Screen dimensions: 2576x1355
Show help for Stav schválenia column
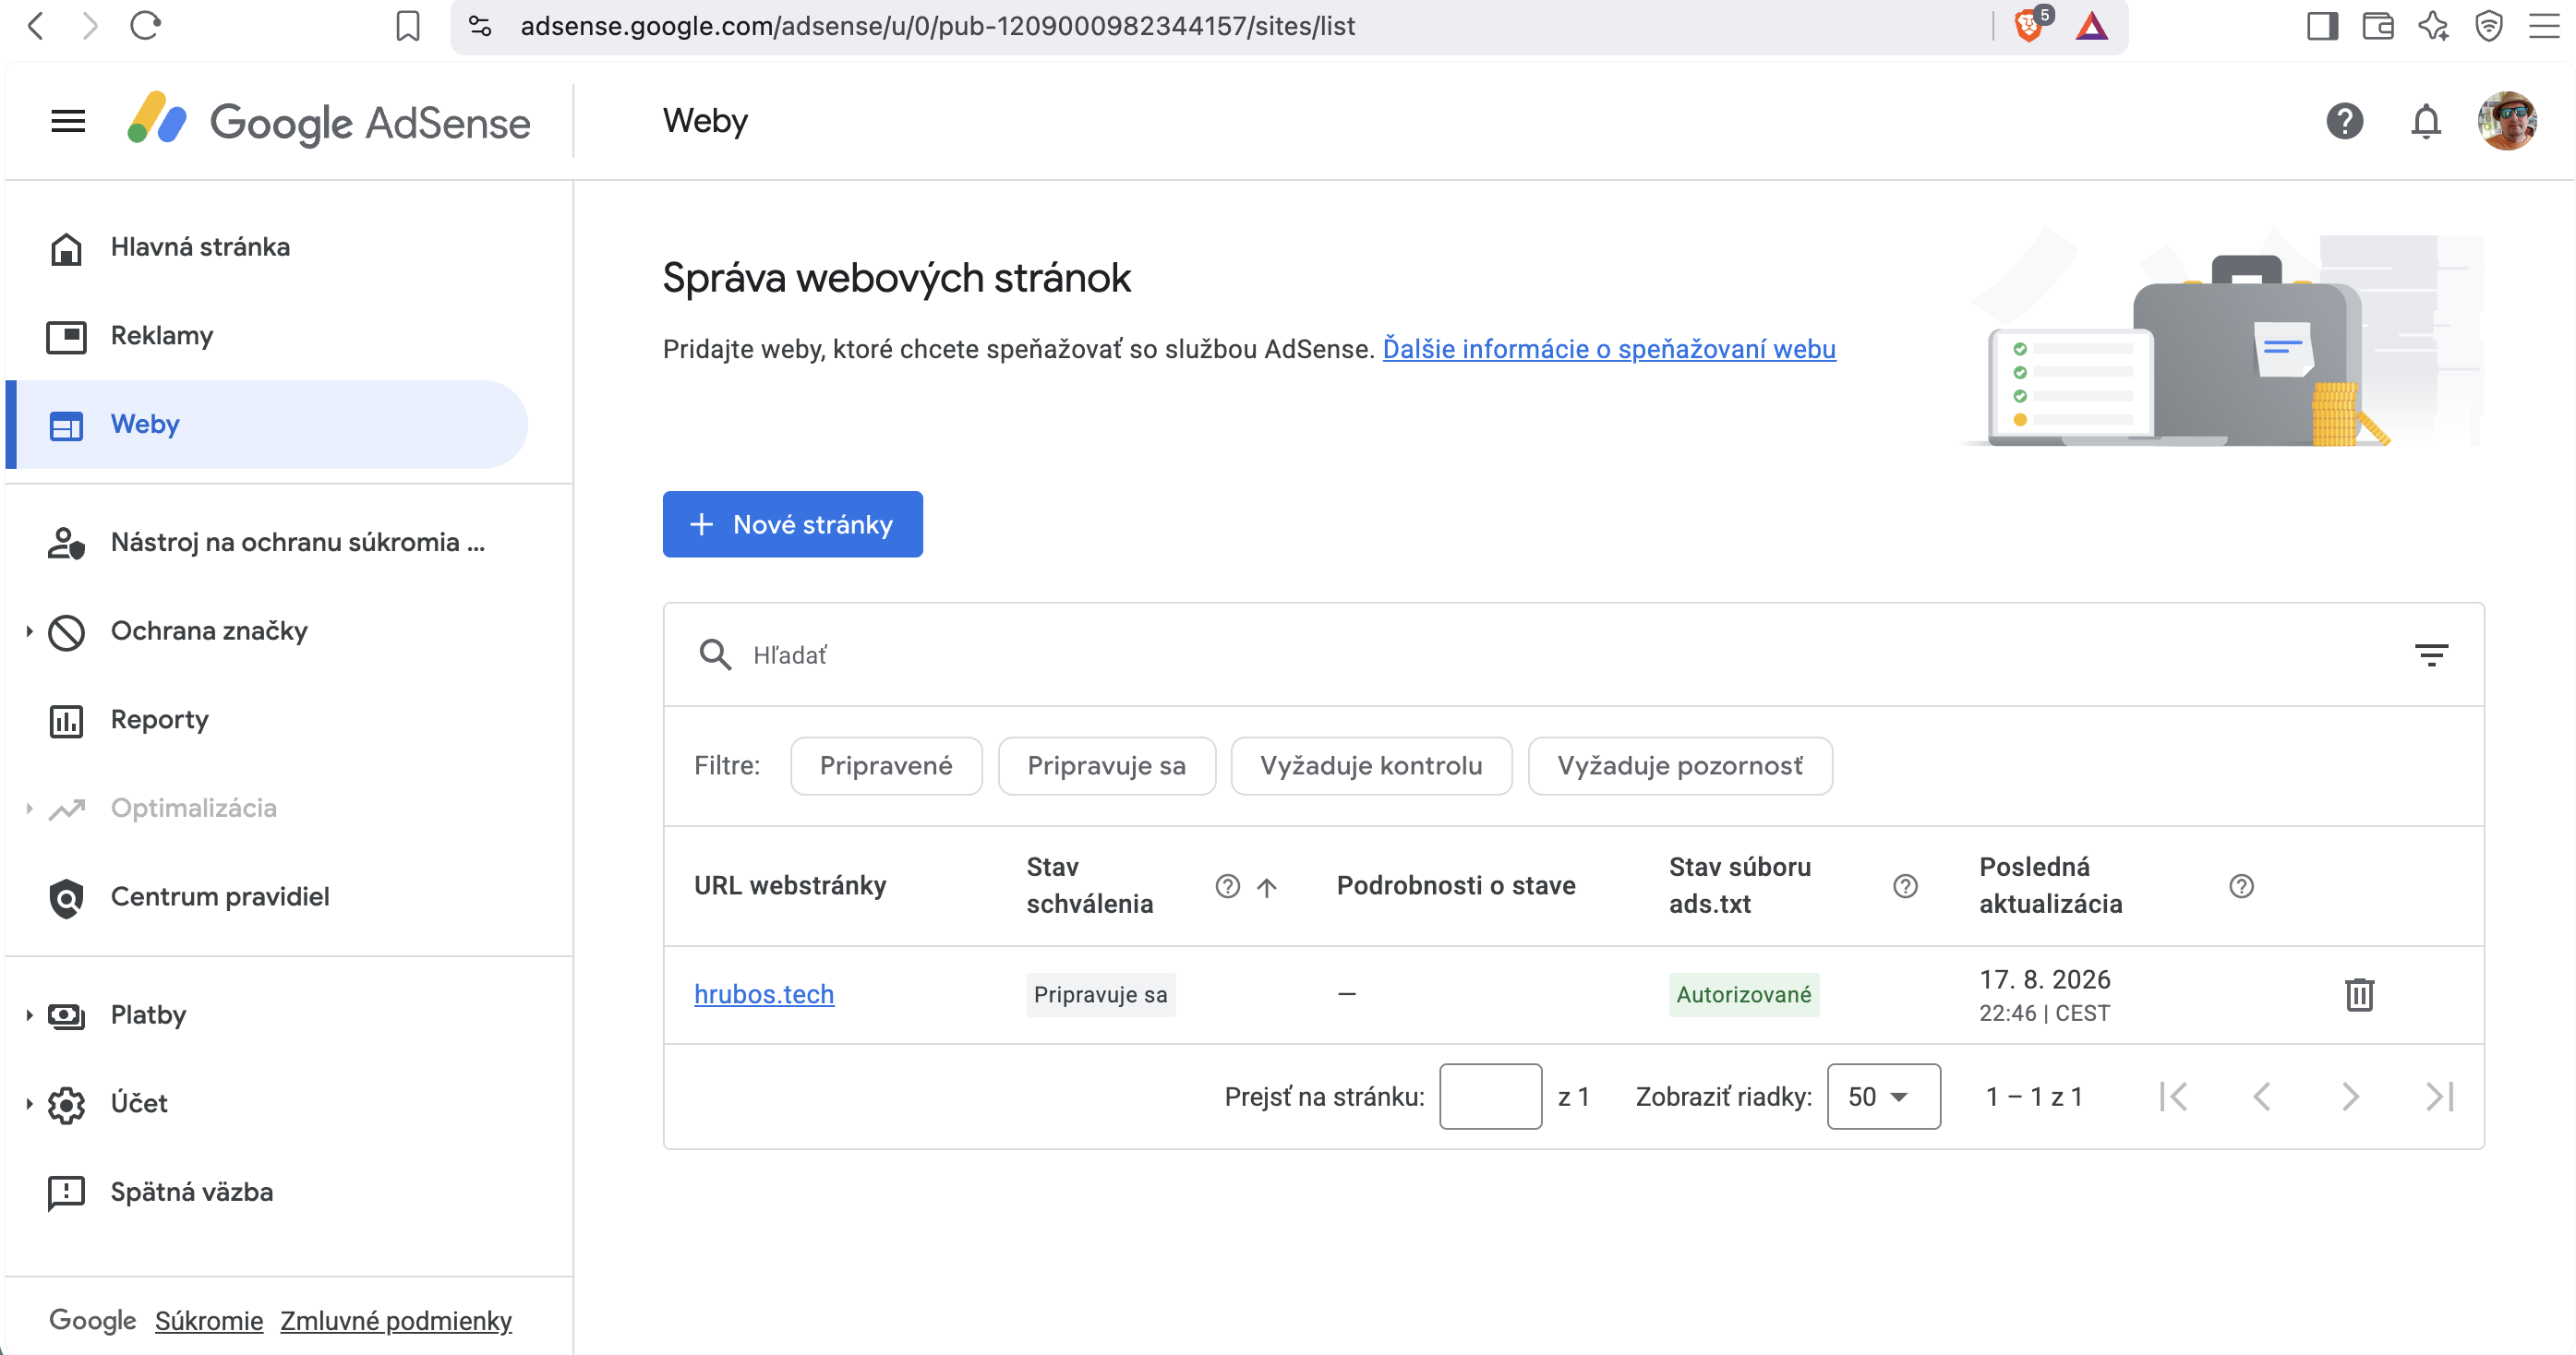pyautogui.click(x=1227, y=886)
